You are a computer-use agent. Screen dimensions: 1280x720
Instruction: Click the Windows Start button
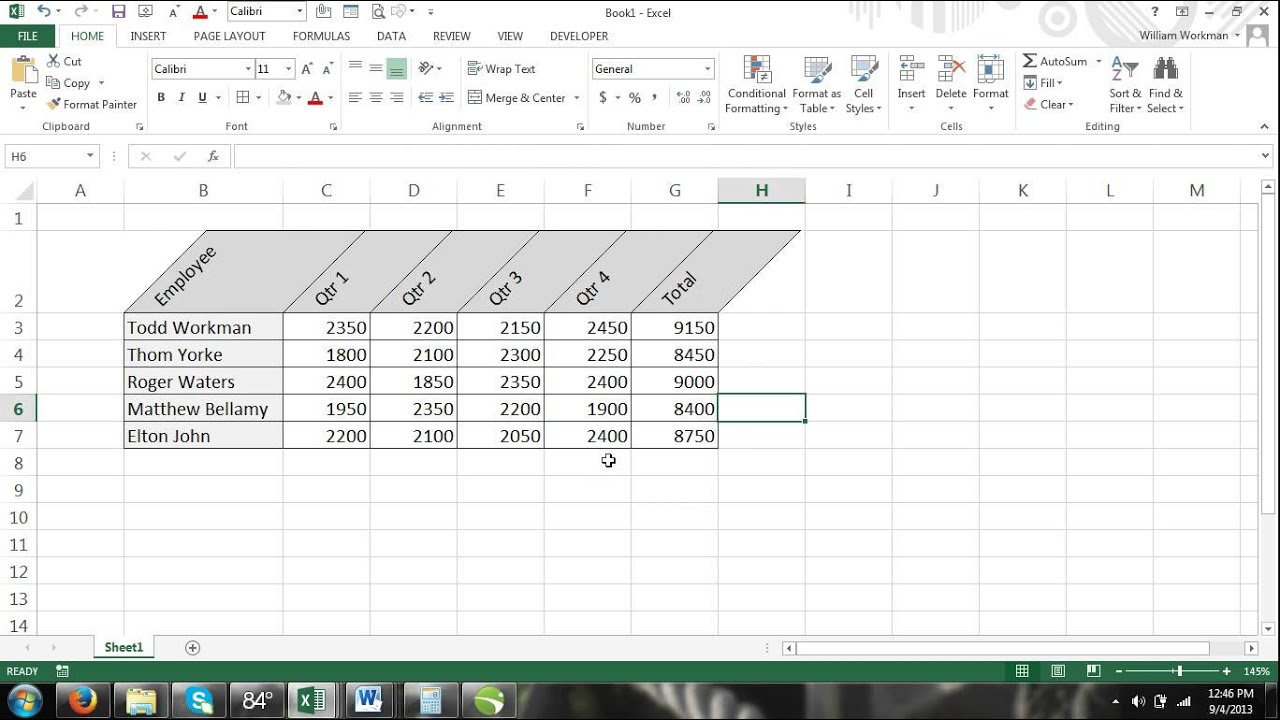pyautogui.click(x=24, y=700)
